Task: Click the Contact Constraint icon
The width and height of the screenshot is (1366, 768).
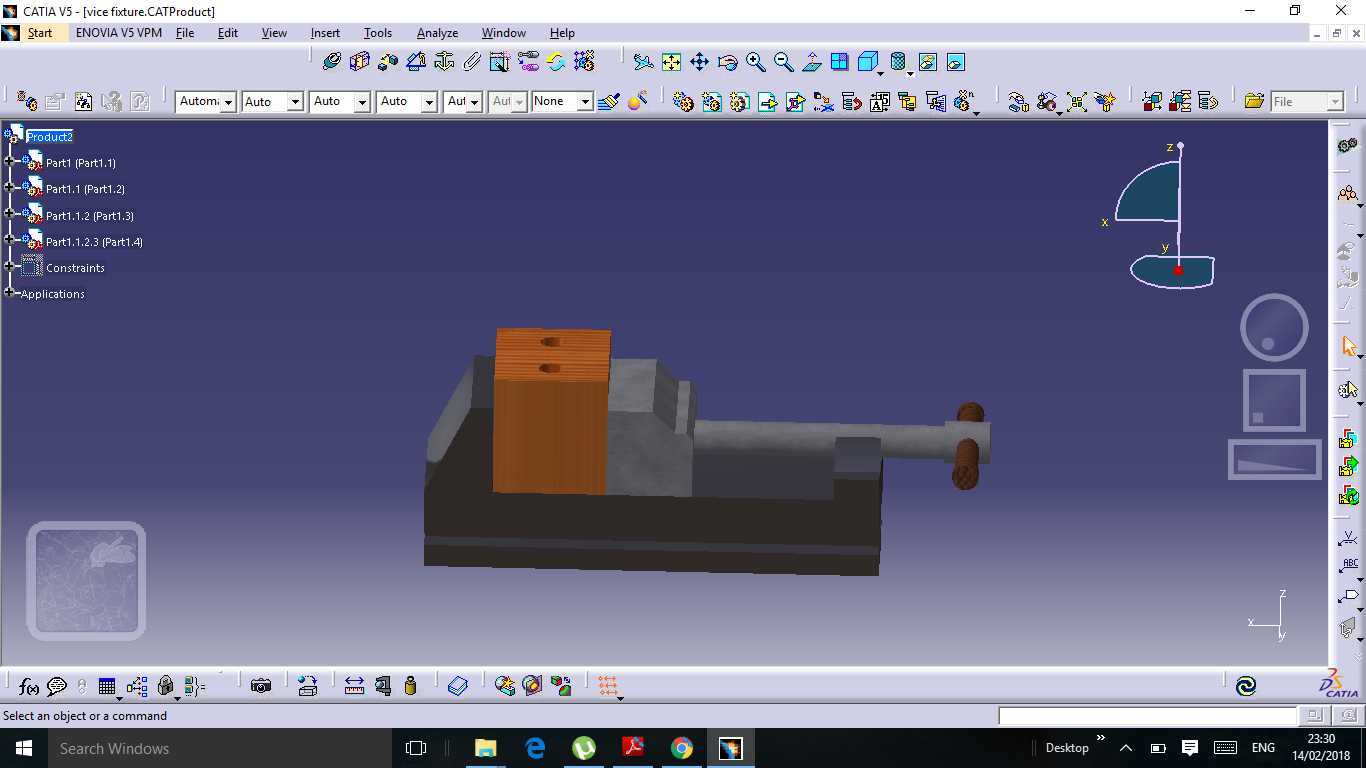Action: [360, 62]
